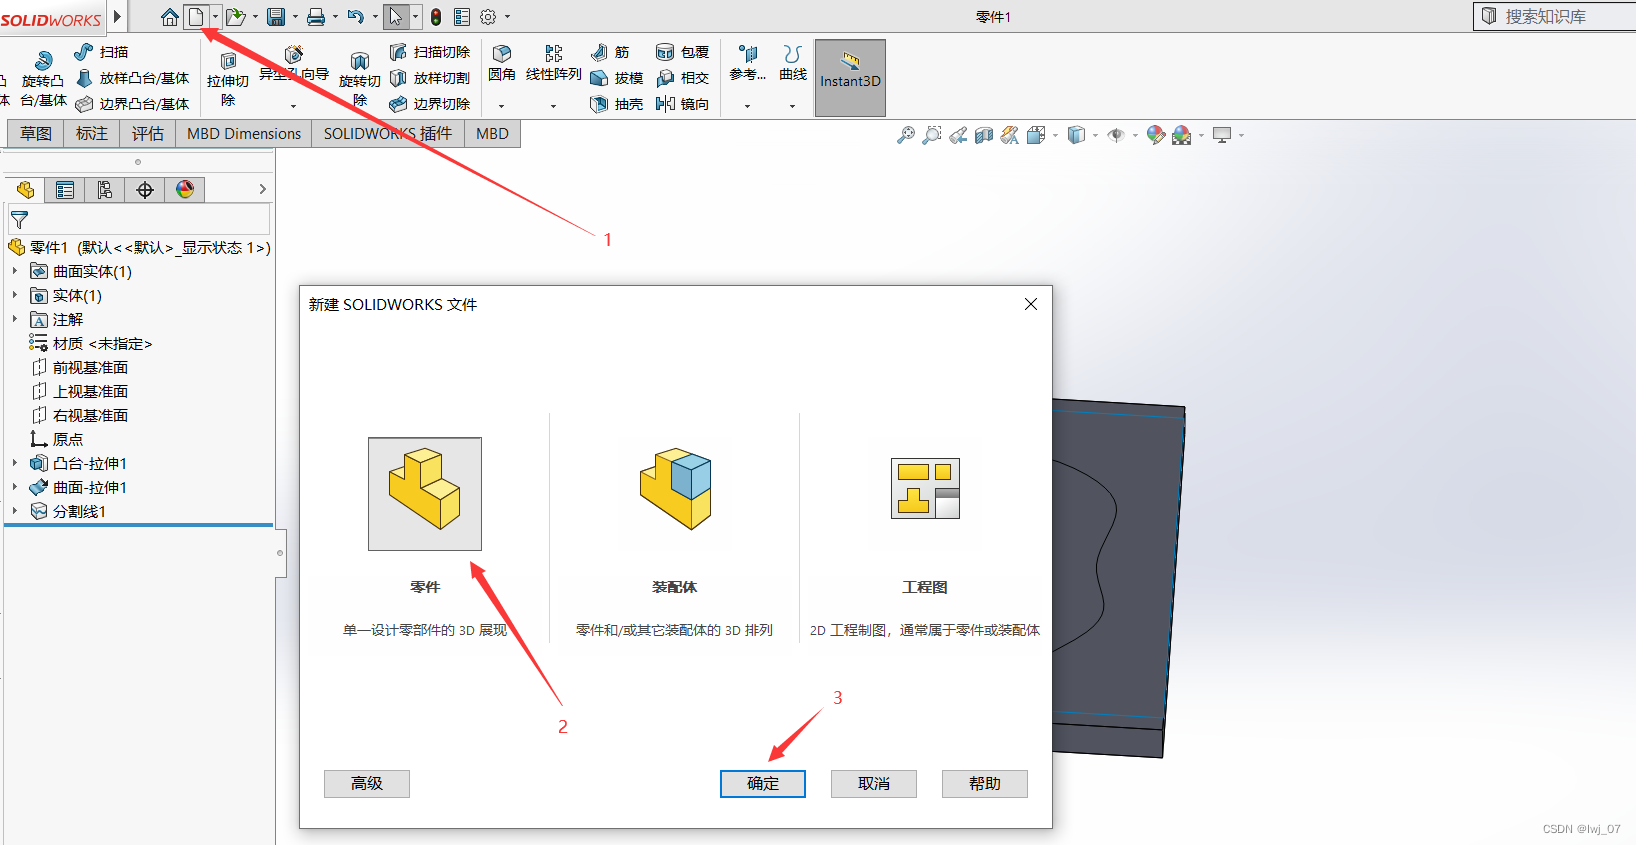The width and height of the screenshot is (1636, 845).
Task: Open dropdown under 曲线 curves
Action: (x=792, y=106)
